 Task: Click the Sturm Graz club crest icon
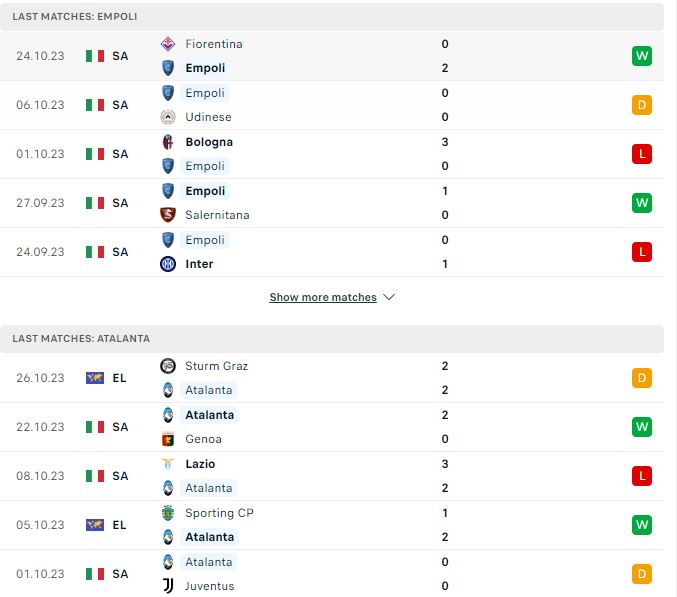168,366
